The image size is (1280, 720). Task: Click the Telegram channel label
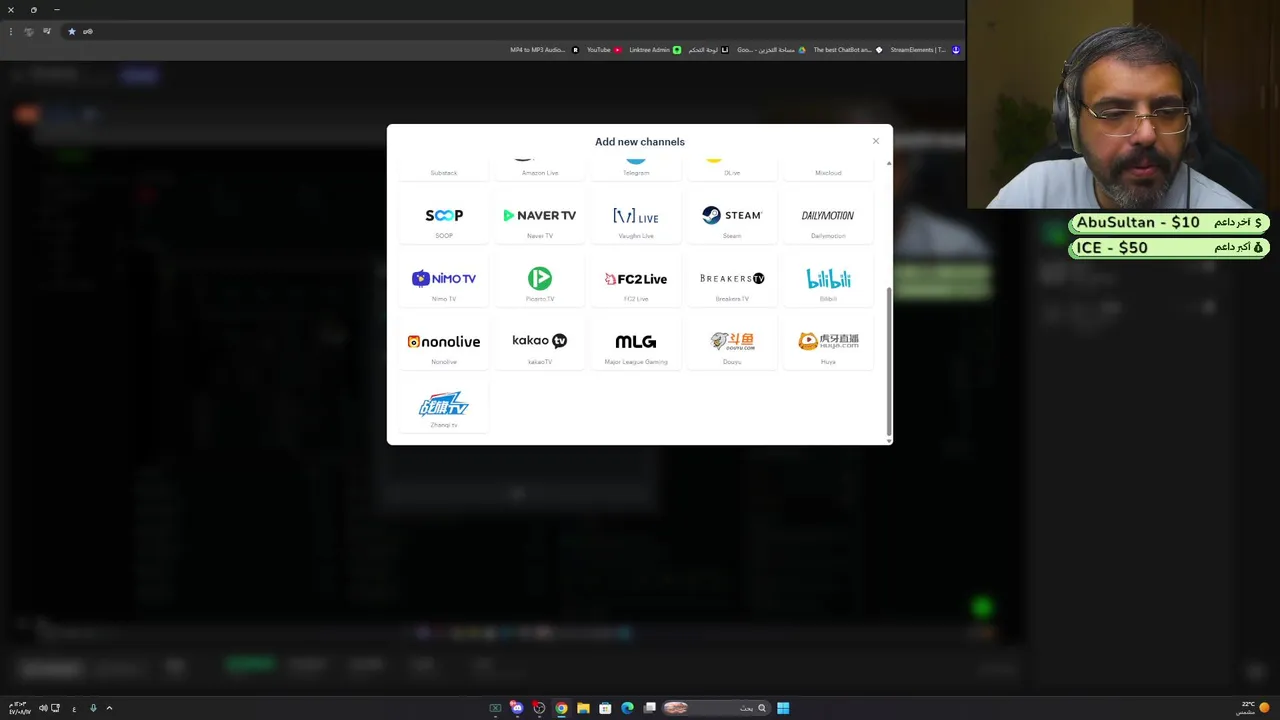(x=636, y=173)
